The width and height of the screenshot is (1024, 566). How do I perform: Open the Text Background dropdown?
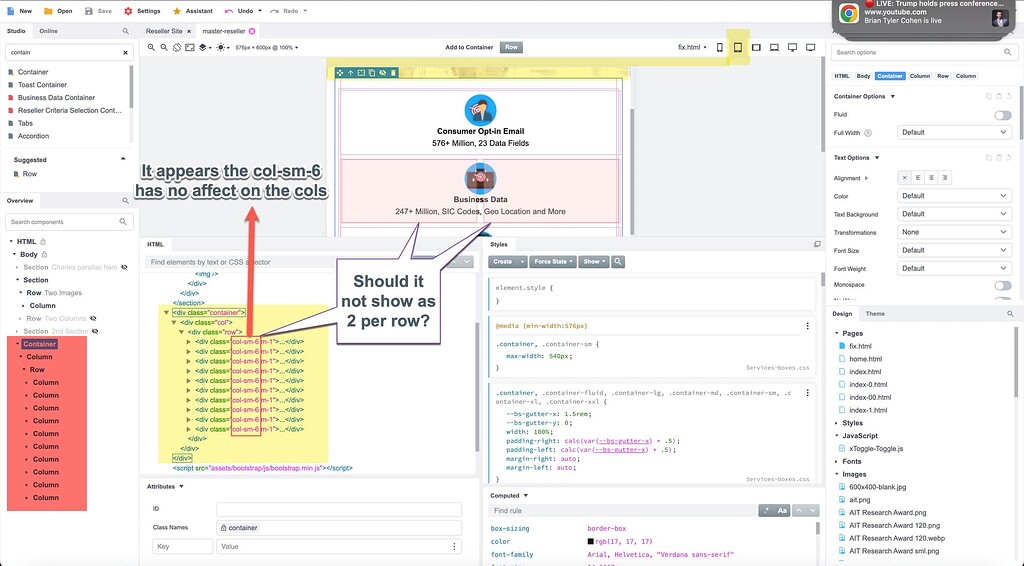954,214
